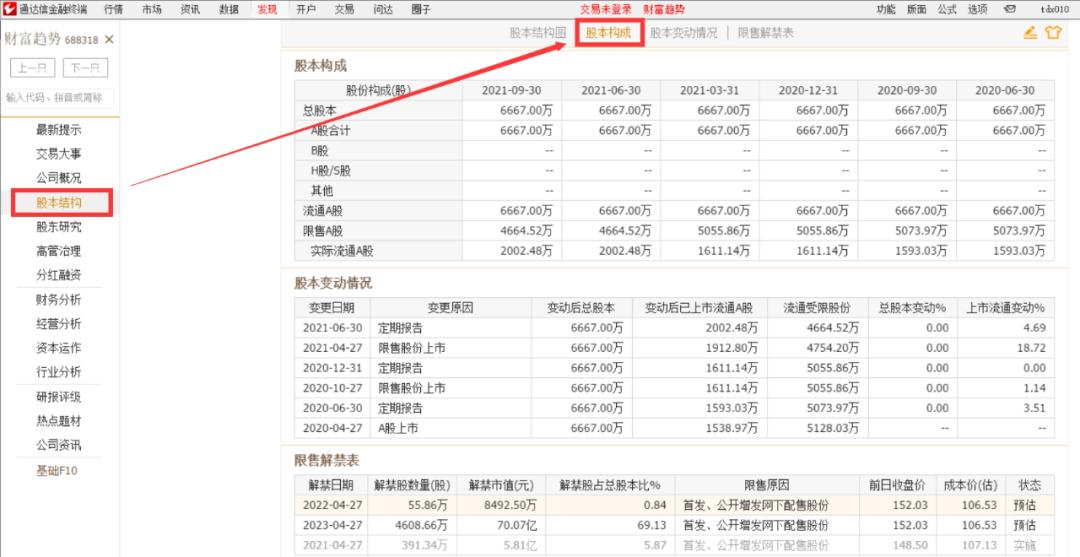Viewport: 1080px width, 557px height.
Task: Select the 发现 menu
Action: pos(267,9)
